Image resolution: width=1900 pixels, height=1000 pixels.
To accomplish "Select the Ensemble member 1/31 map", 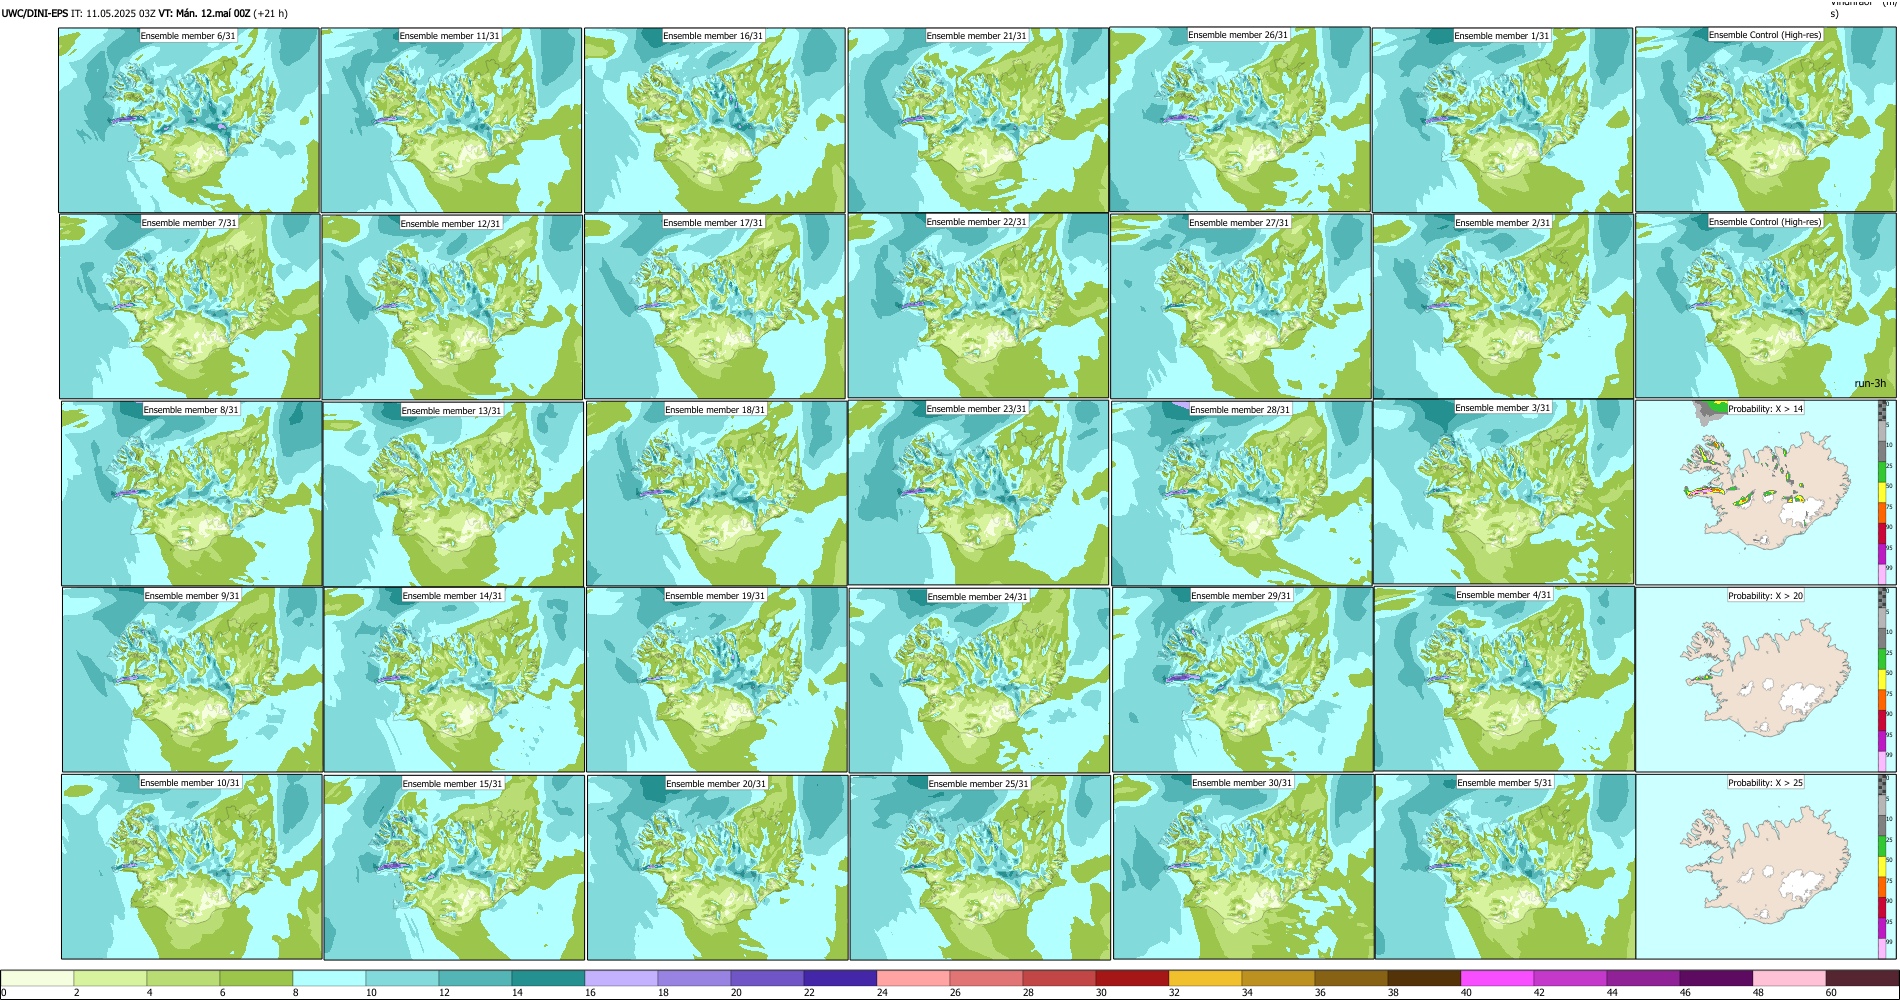I will pos(1502,120).
